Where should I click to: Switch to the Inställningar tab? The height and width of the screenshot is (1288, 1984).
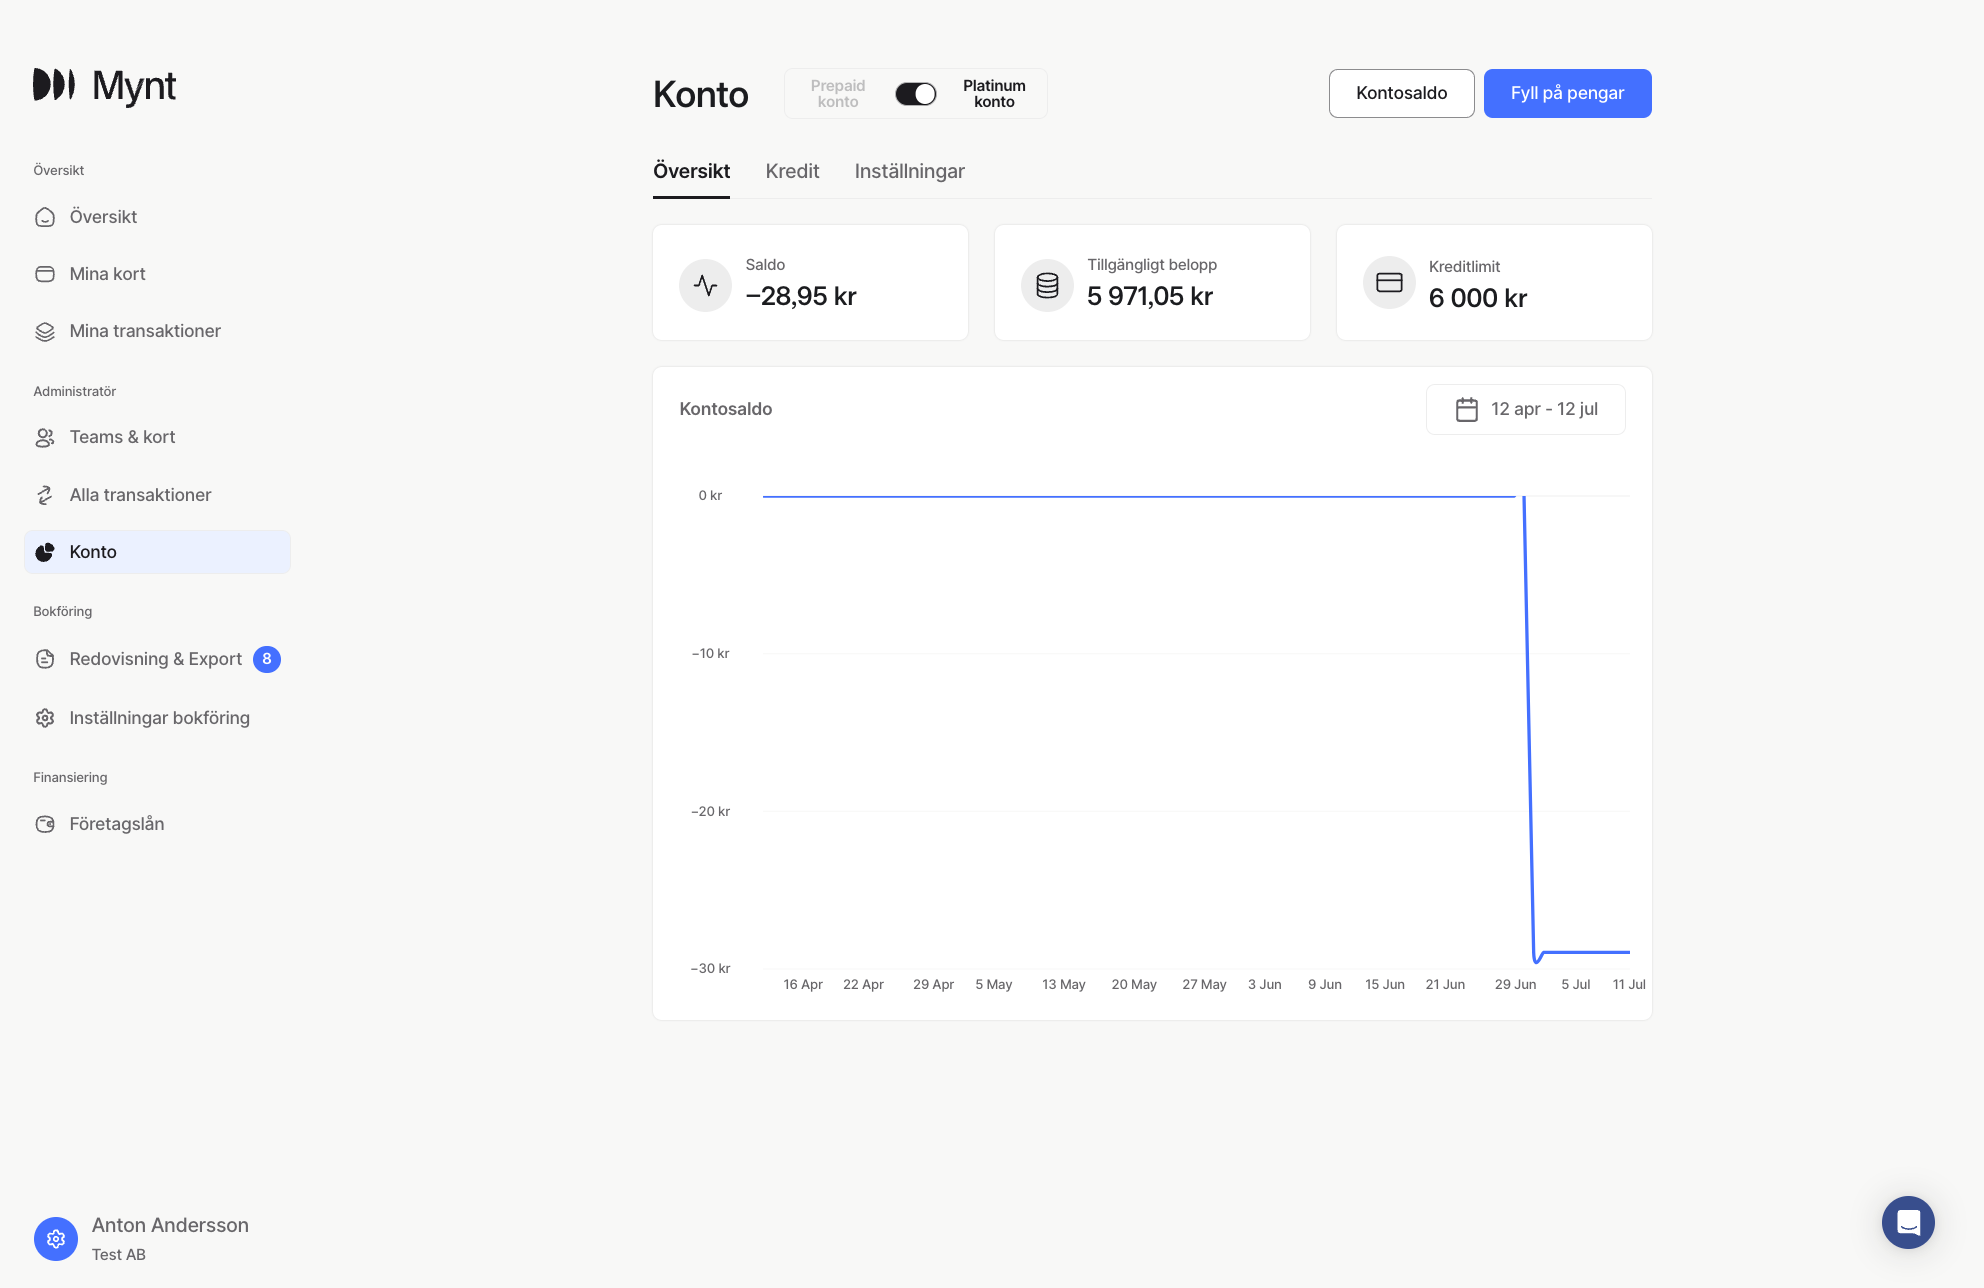tap(909, 171)
